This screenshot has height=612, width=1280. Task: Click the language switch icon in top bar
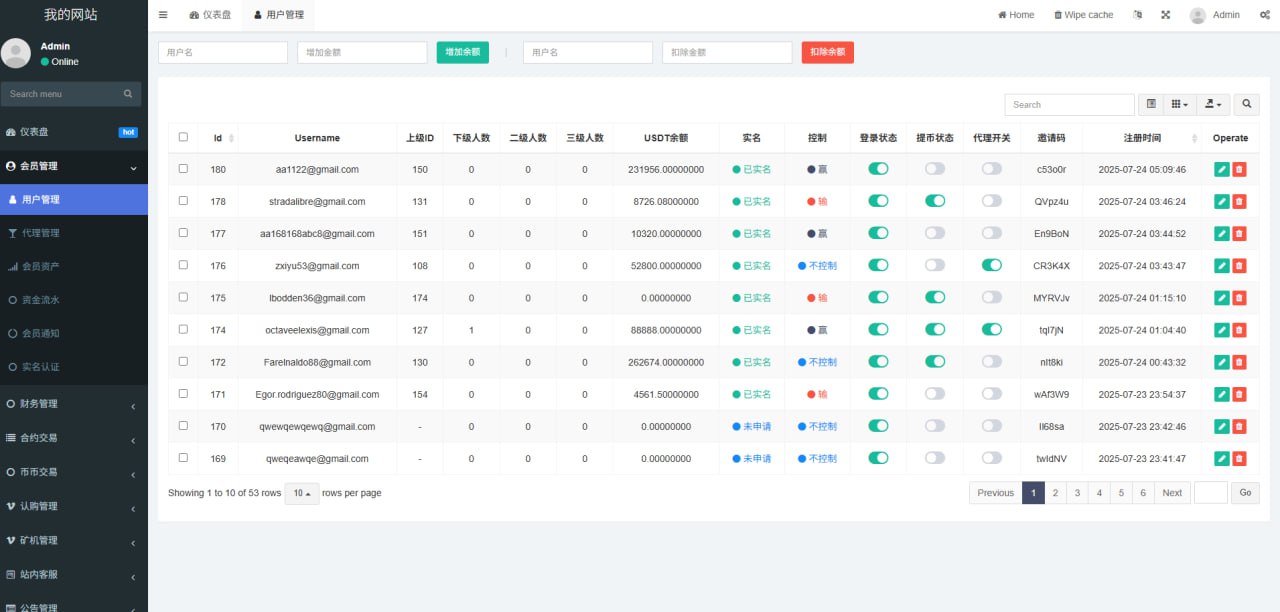point(1137,15)
